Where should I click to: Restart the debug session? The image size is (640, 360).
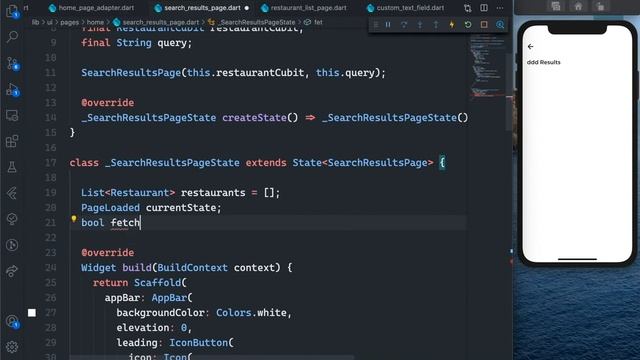[x=468, y=25]
